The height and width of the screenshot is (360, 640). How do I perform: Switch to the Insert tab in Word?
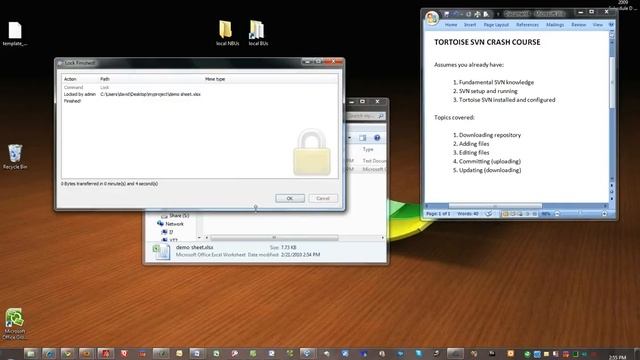470,25
